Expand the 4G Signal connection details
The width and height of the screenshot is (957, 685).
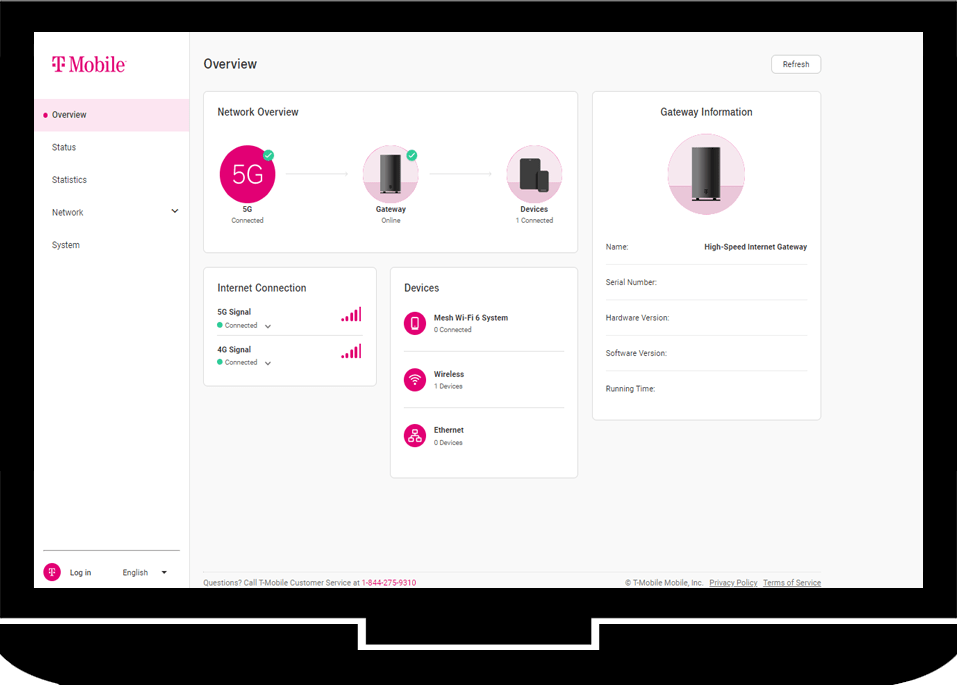(x=268, y=363)
